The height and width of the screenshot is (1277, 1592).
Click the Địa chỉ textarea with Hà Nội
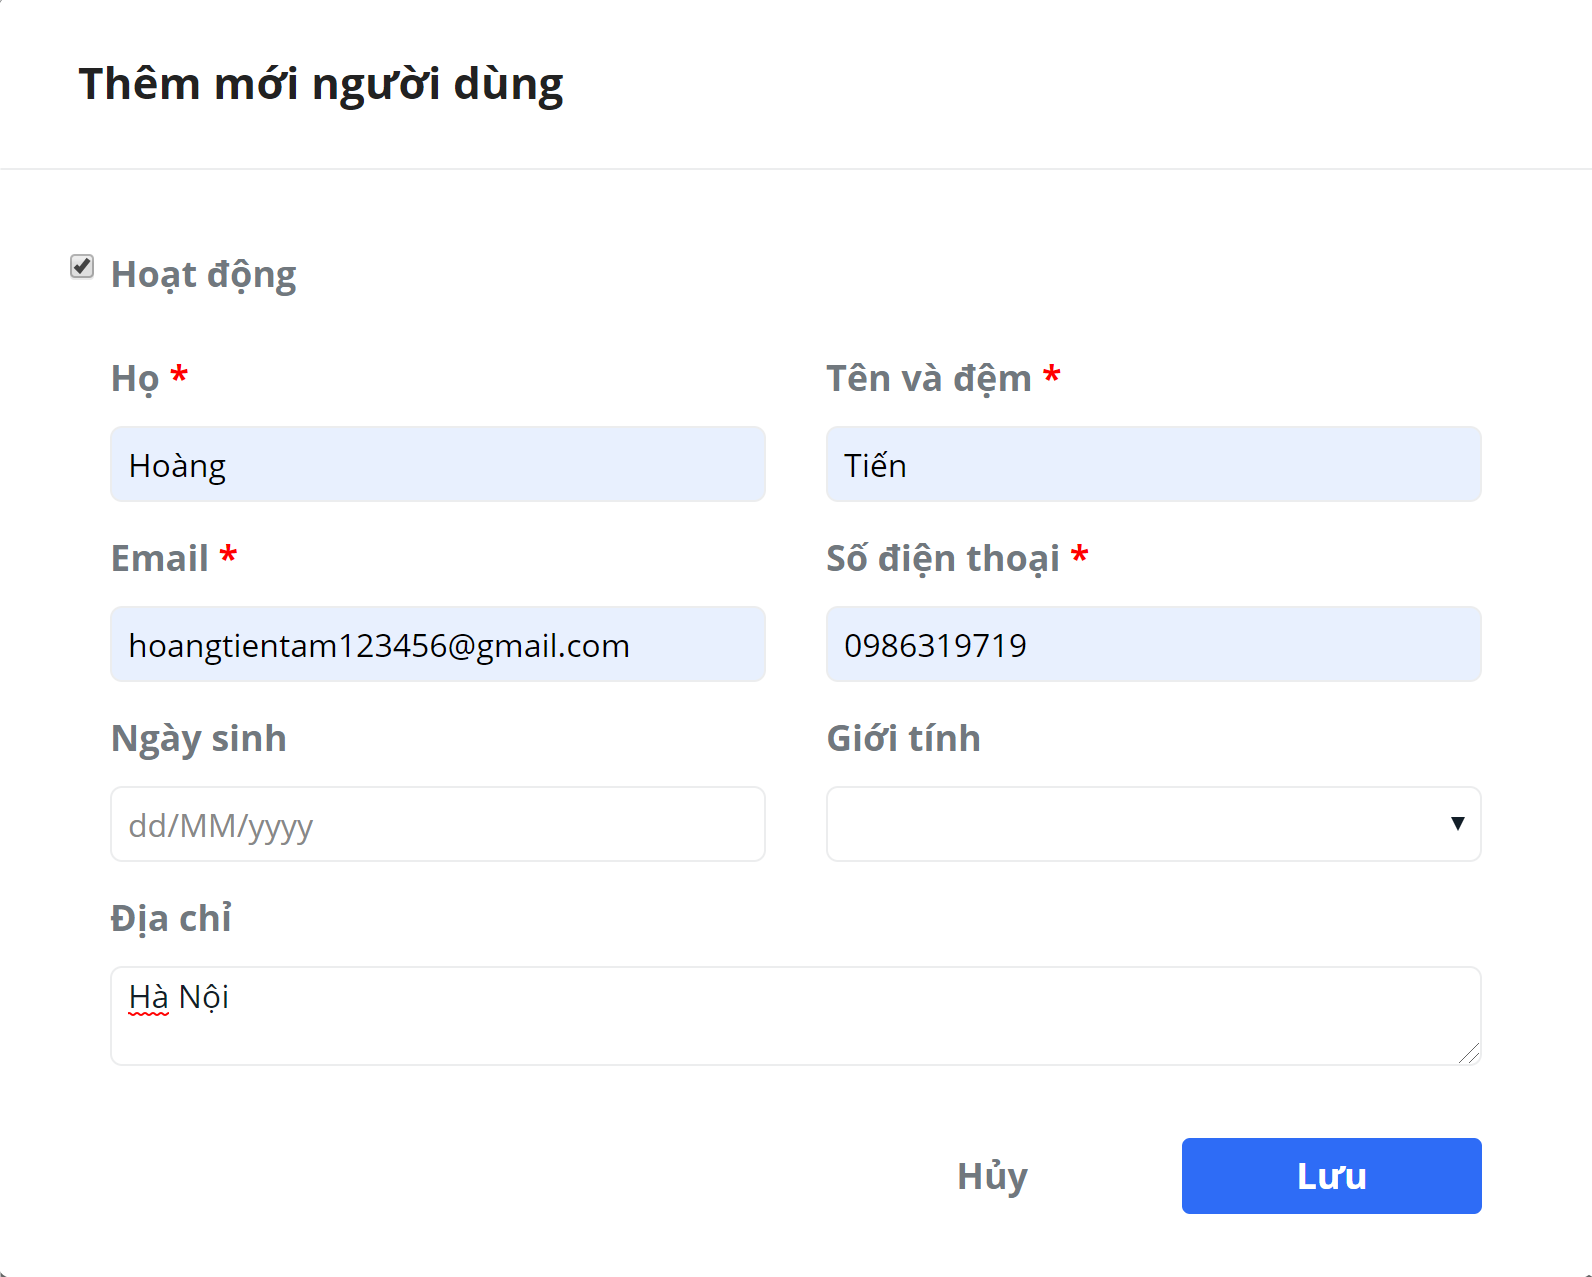(x=795, y=1016)
